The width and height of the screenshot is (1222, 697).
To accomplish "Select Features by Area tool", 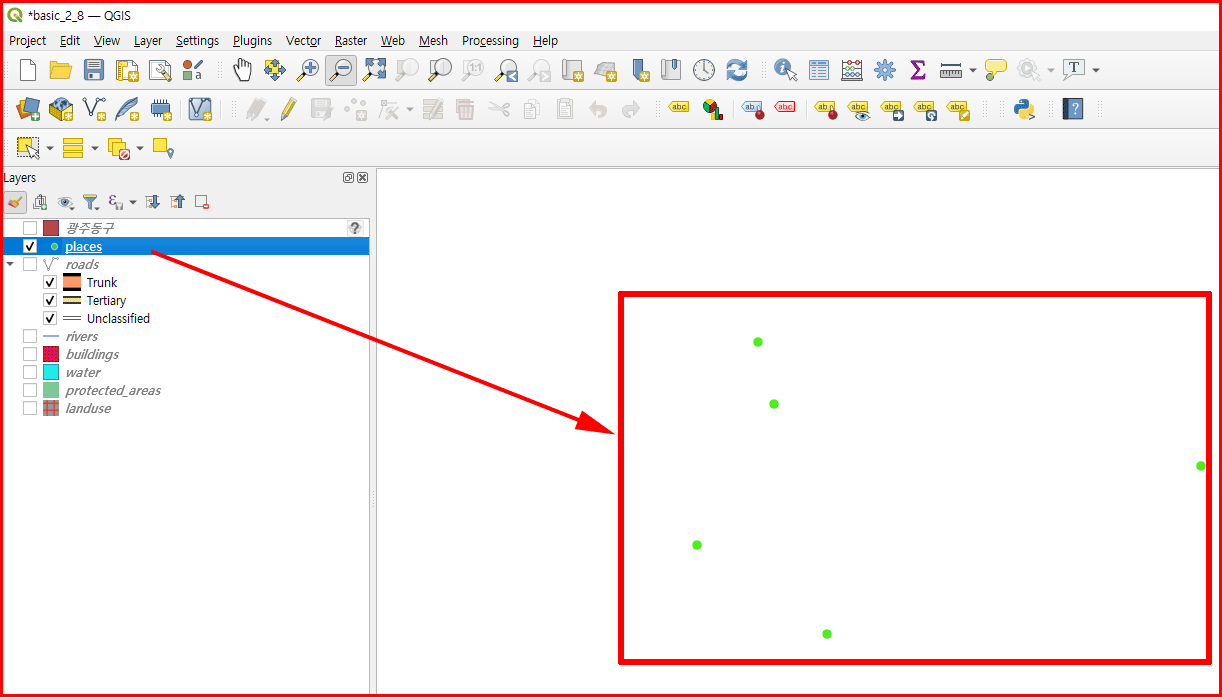I will coord(28,148).
